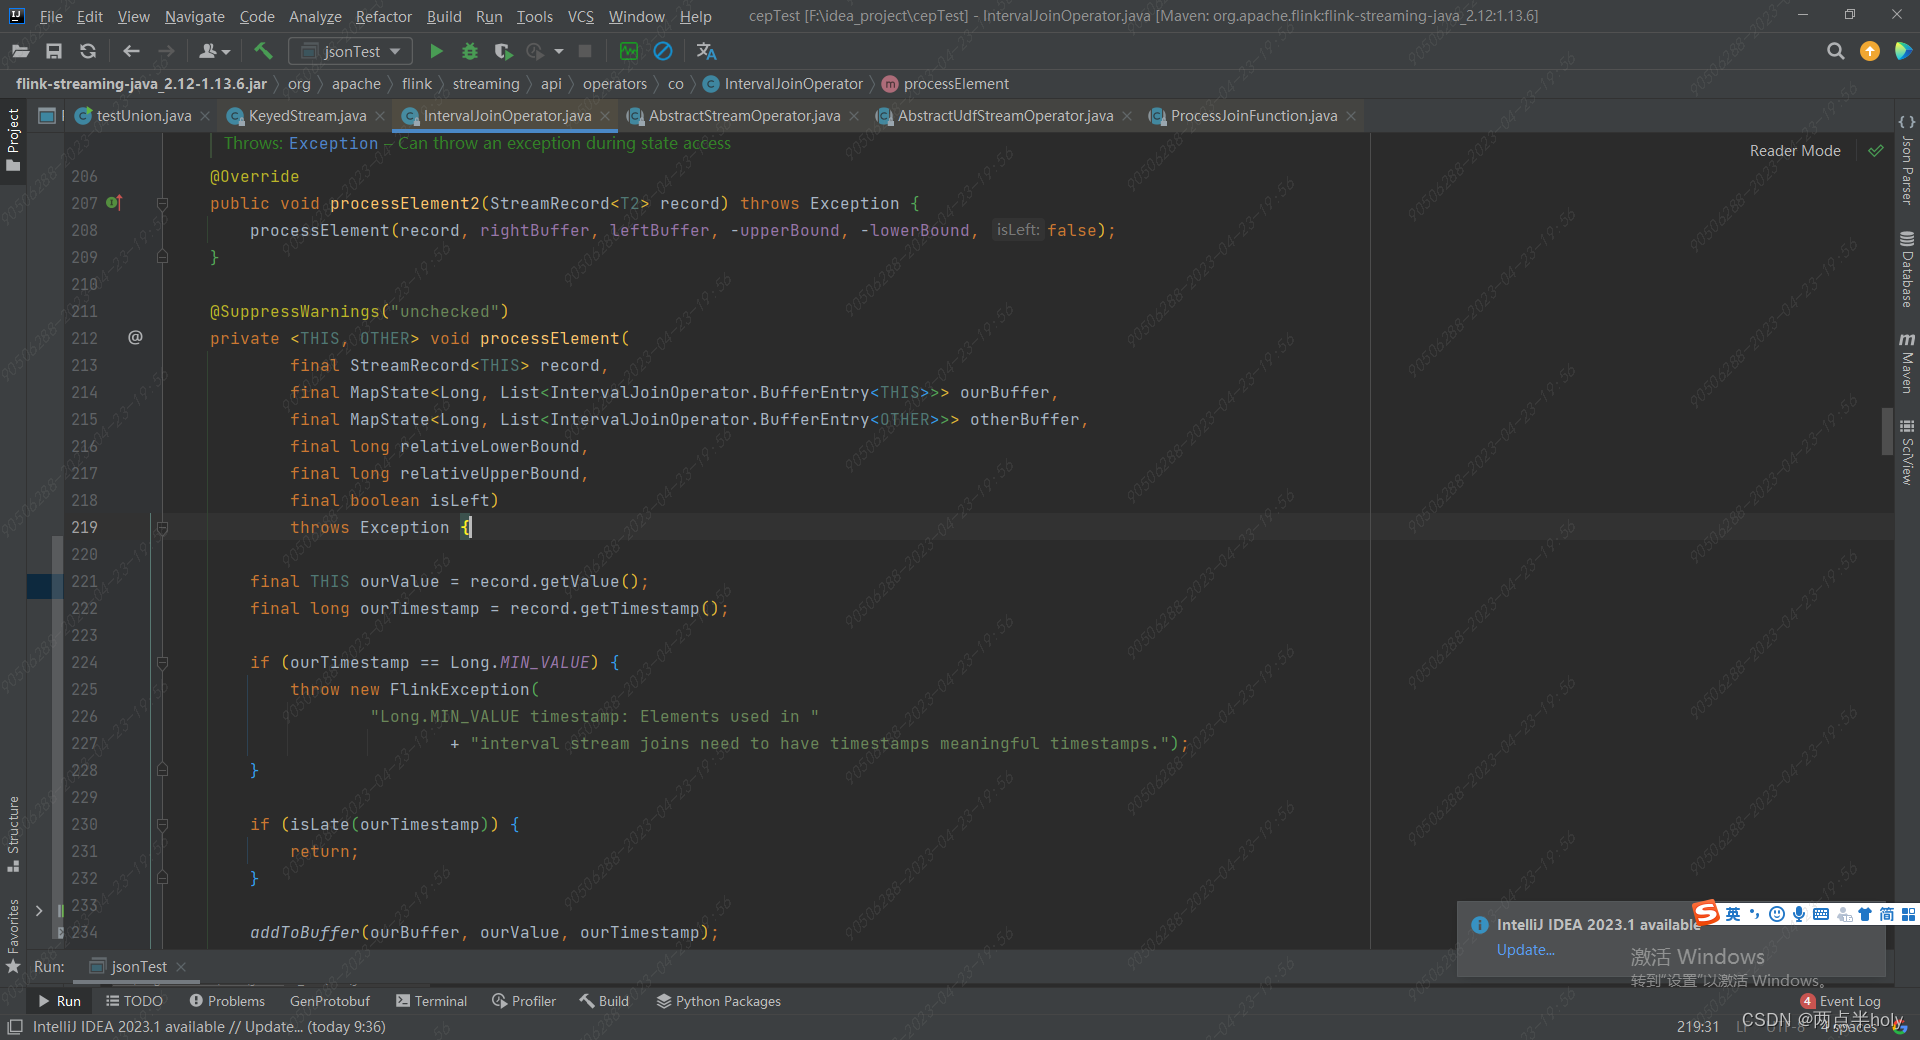Open Search Everywhere magnifier icon

tap(1835, 51)
